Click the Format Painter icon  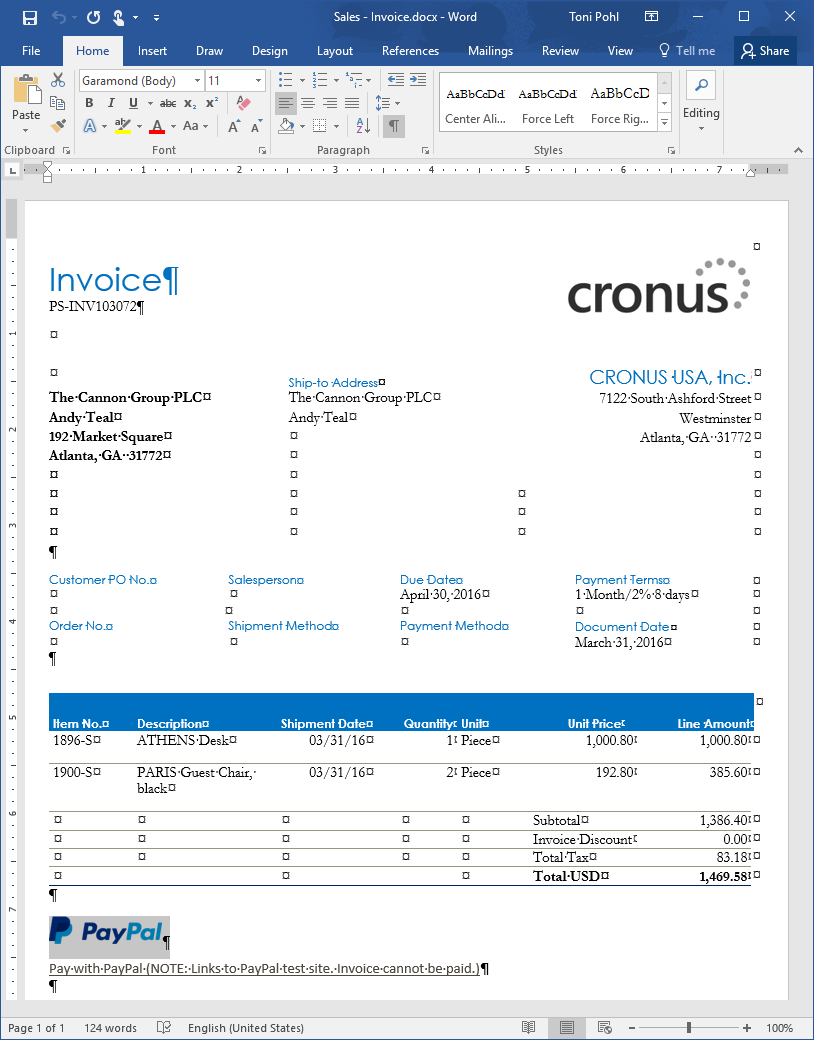[58, 126]
